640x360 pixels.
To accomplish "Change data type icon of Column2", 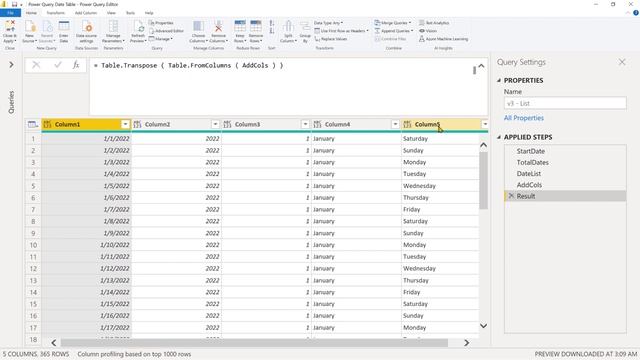I will [138, 124].
